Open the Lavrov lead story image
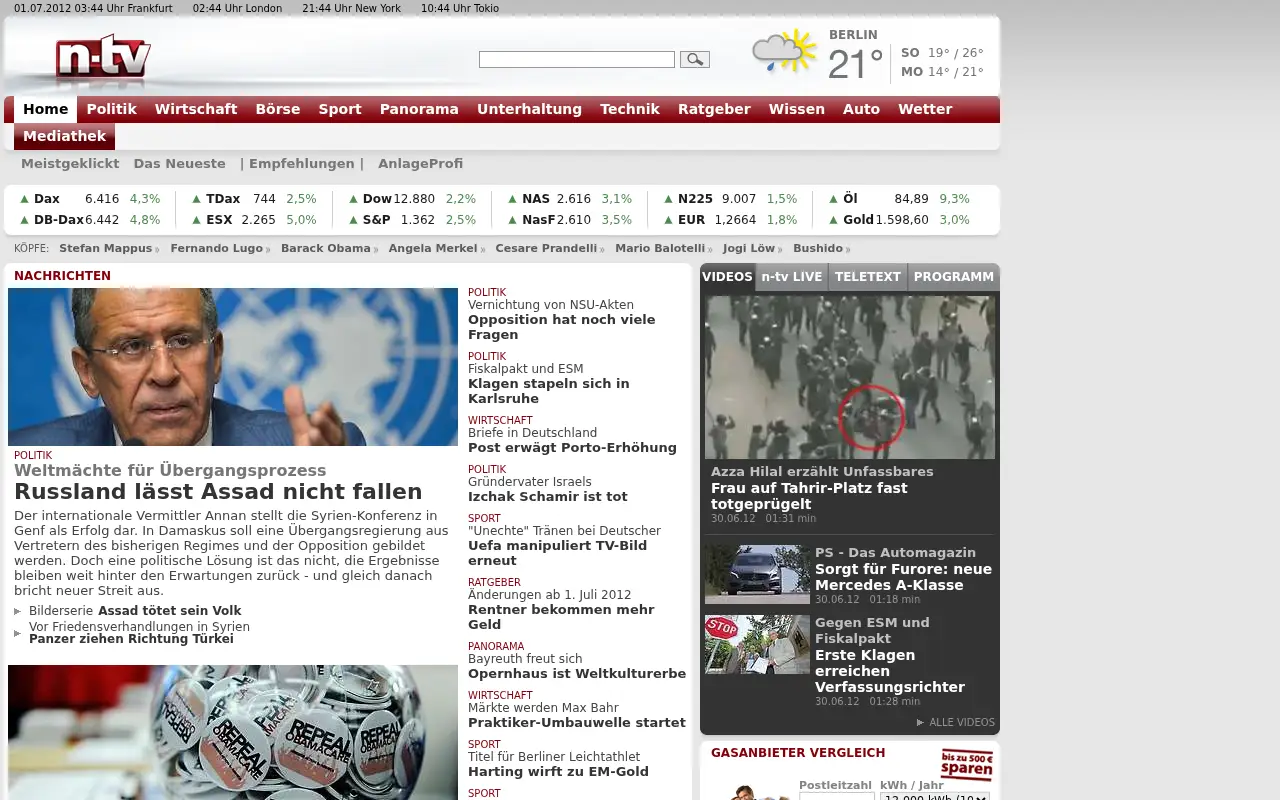Viewport: 1280px width, 800px height. (233, 367)
